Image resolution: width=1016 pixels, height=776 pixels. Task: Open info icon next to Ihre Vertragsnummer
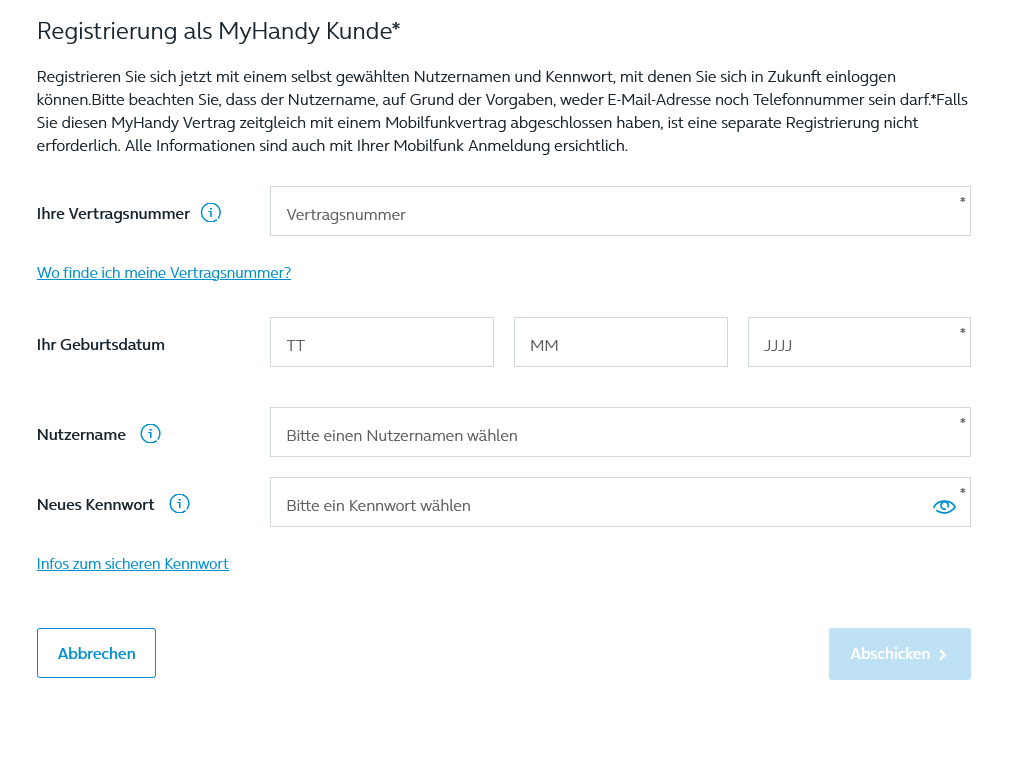pos(211,212)
